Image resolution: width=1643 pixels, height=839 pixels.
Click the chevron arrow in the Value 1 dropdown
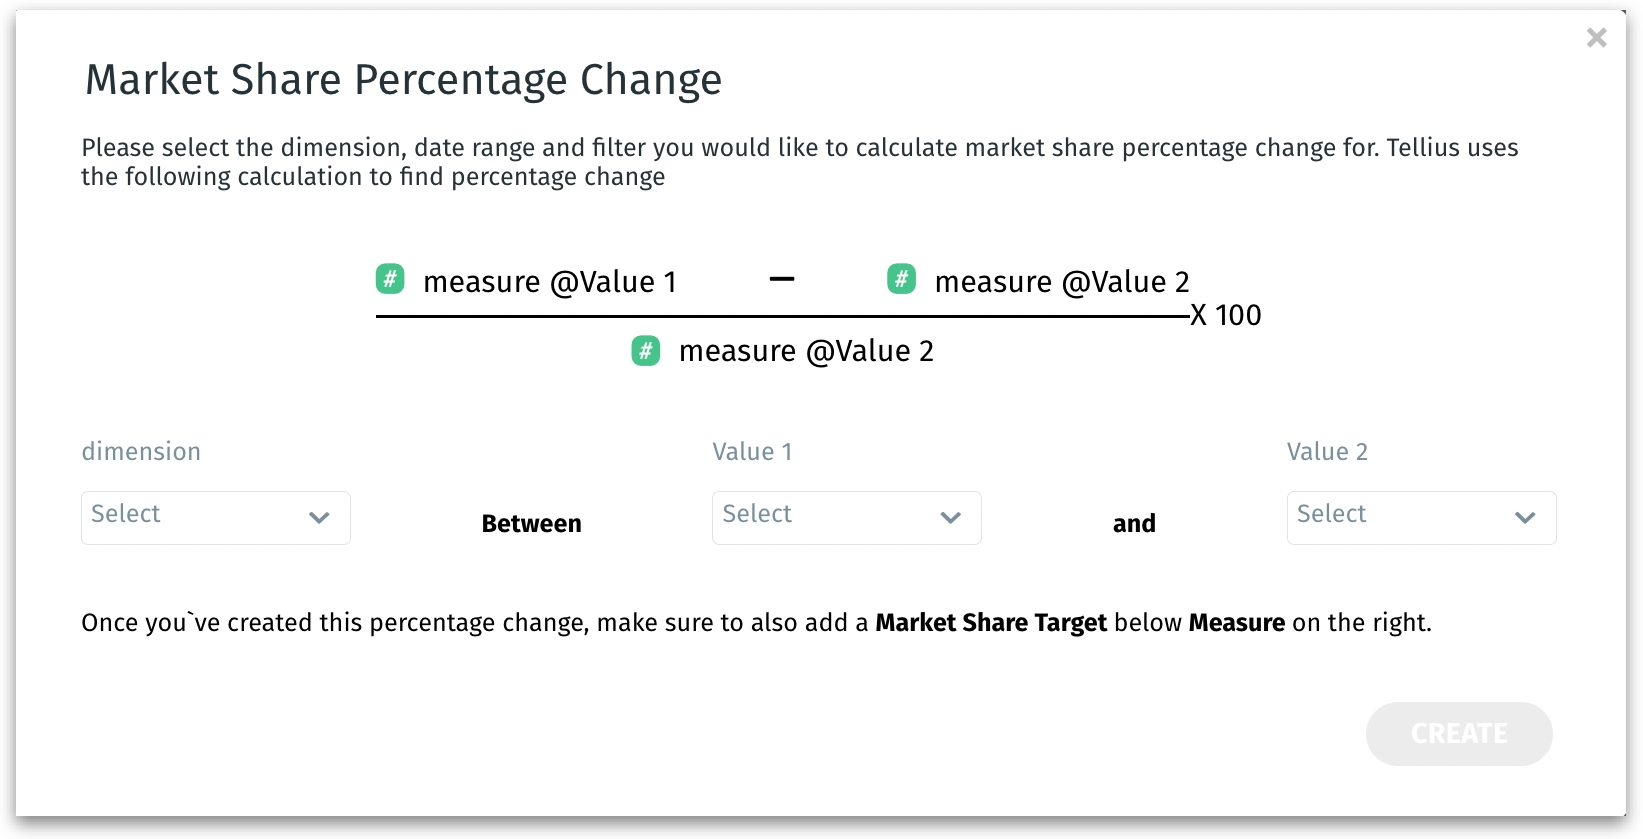coord(950,518)
